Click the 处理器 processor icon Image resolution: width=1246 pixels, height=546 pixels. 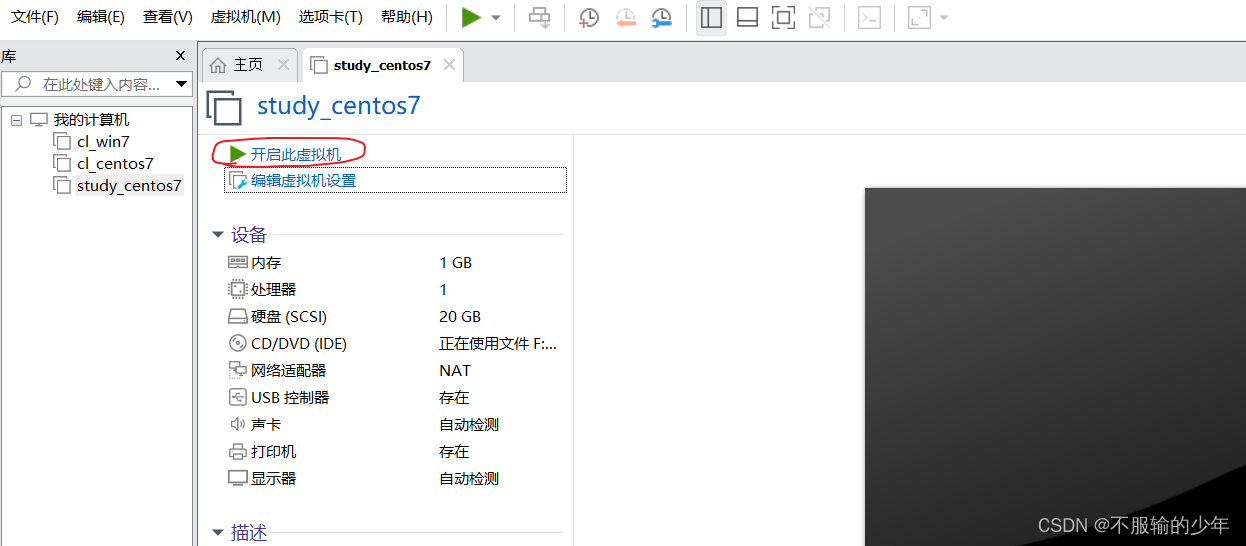click(x=237, y=289)
